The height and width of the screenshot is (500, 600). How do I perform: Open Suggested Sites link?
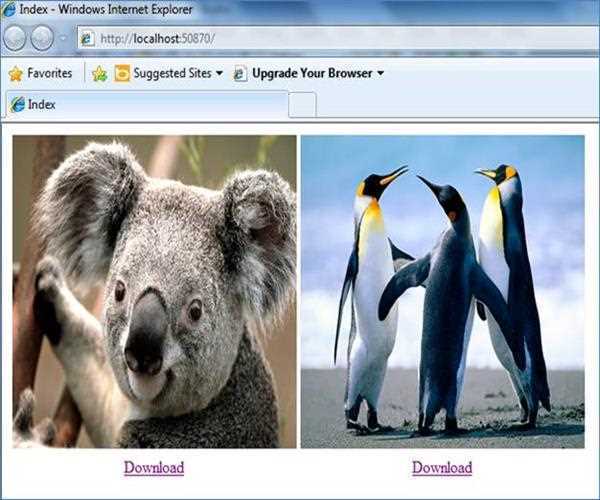click(172, 73)
